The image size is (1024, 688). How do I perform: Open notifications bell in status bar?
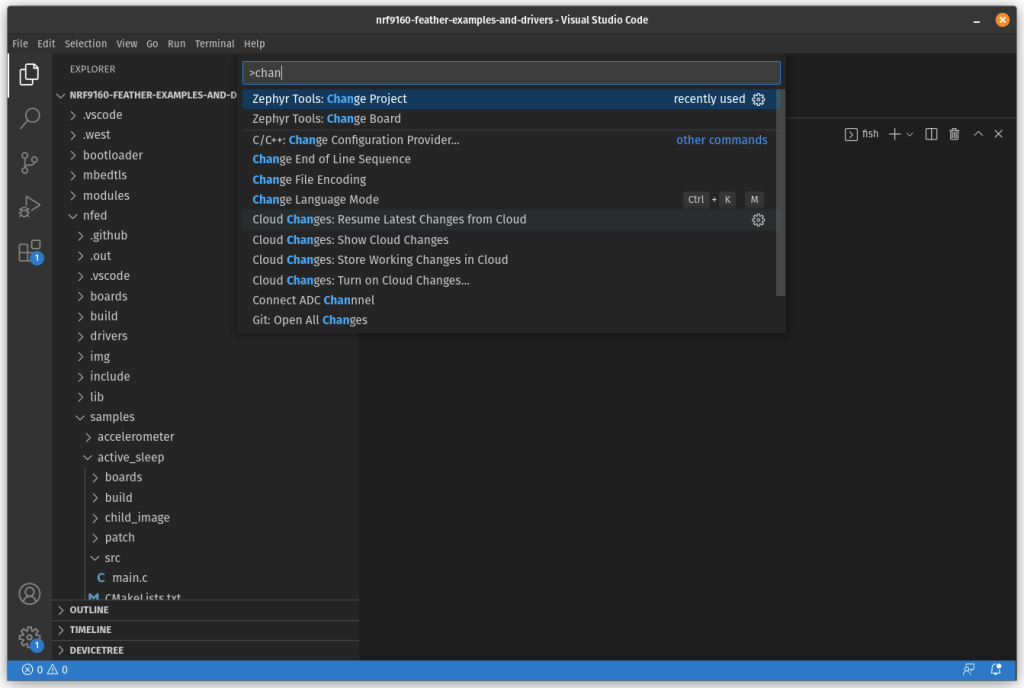tap(996, 670)
